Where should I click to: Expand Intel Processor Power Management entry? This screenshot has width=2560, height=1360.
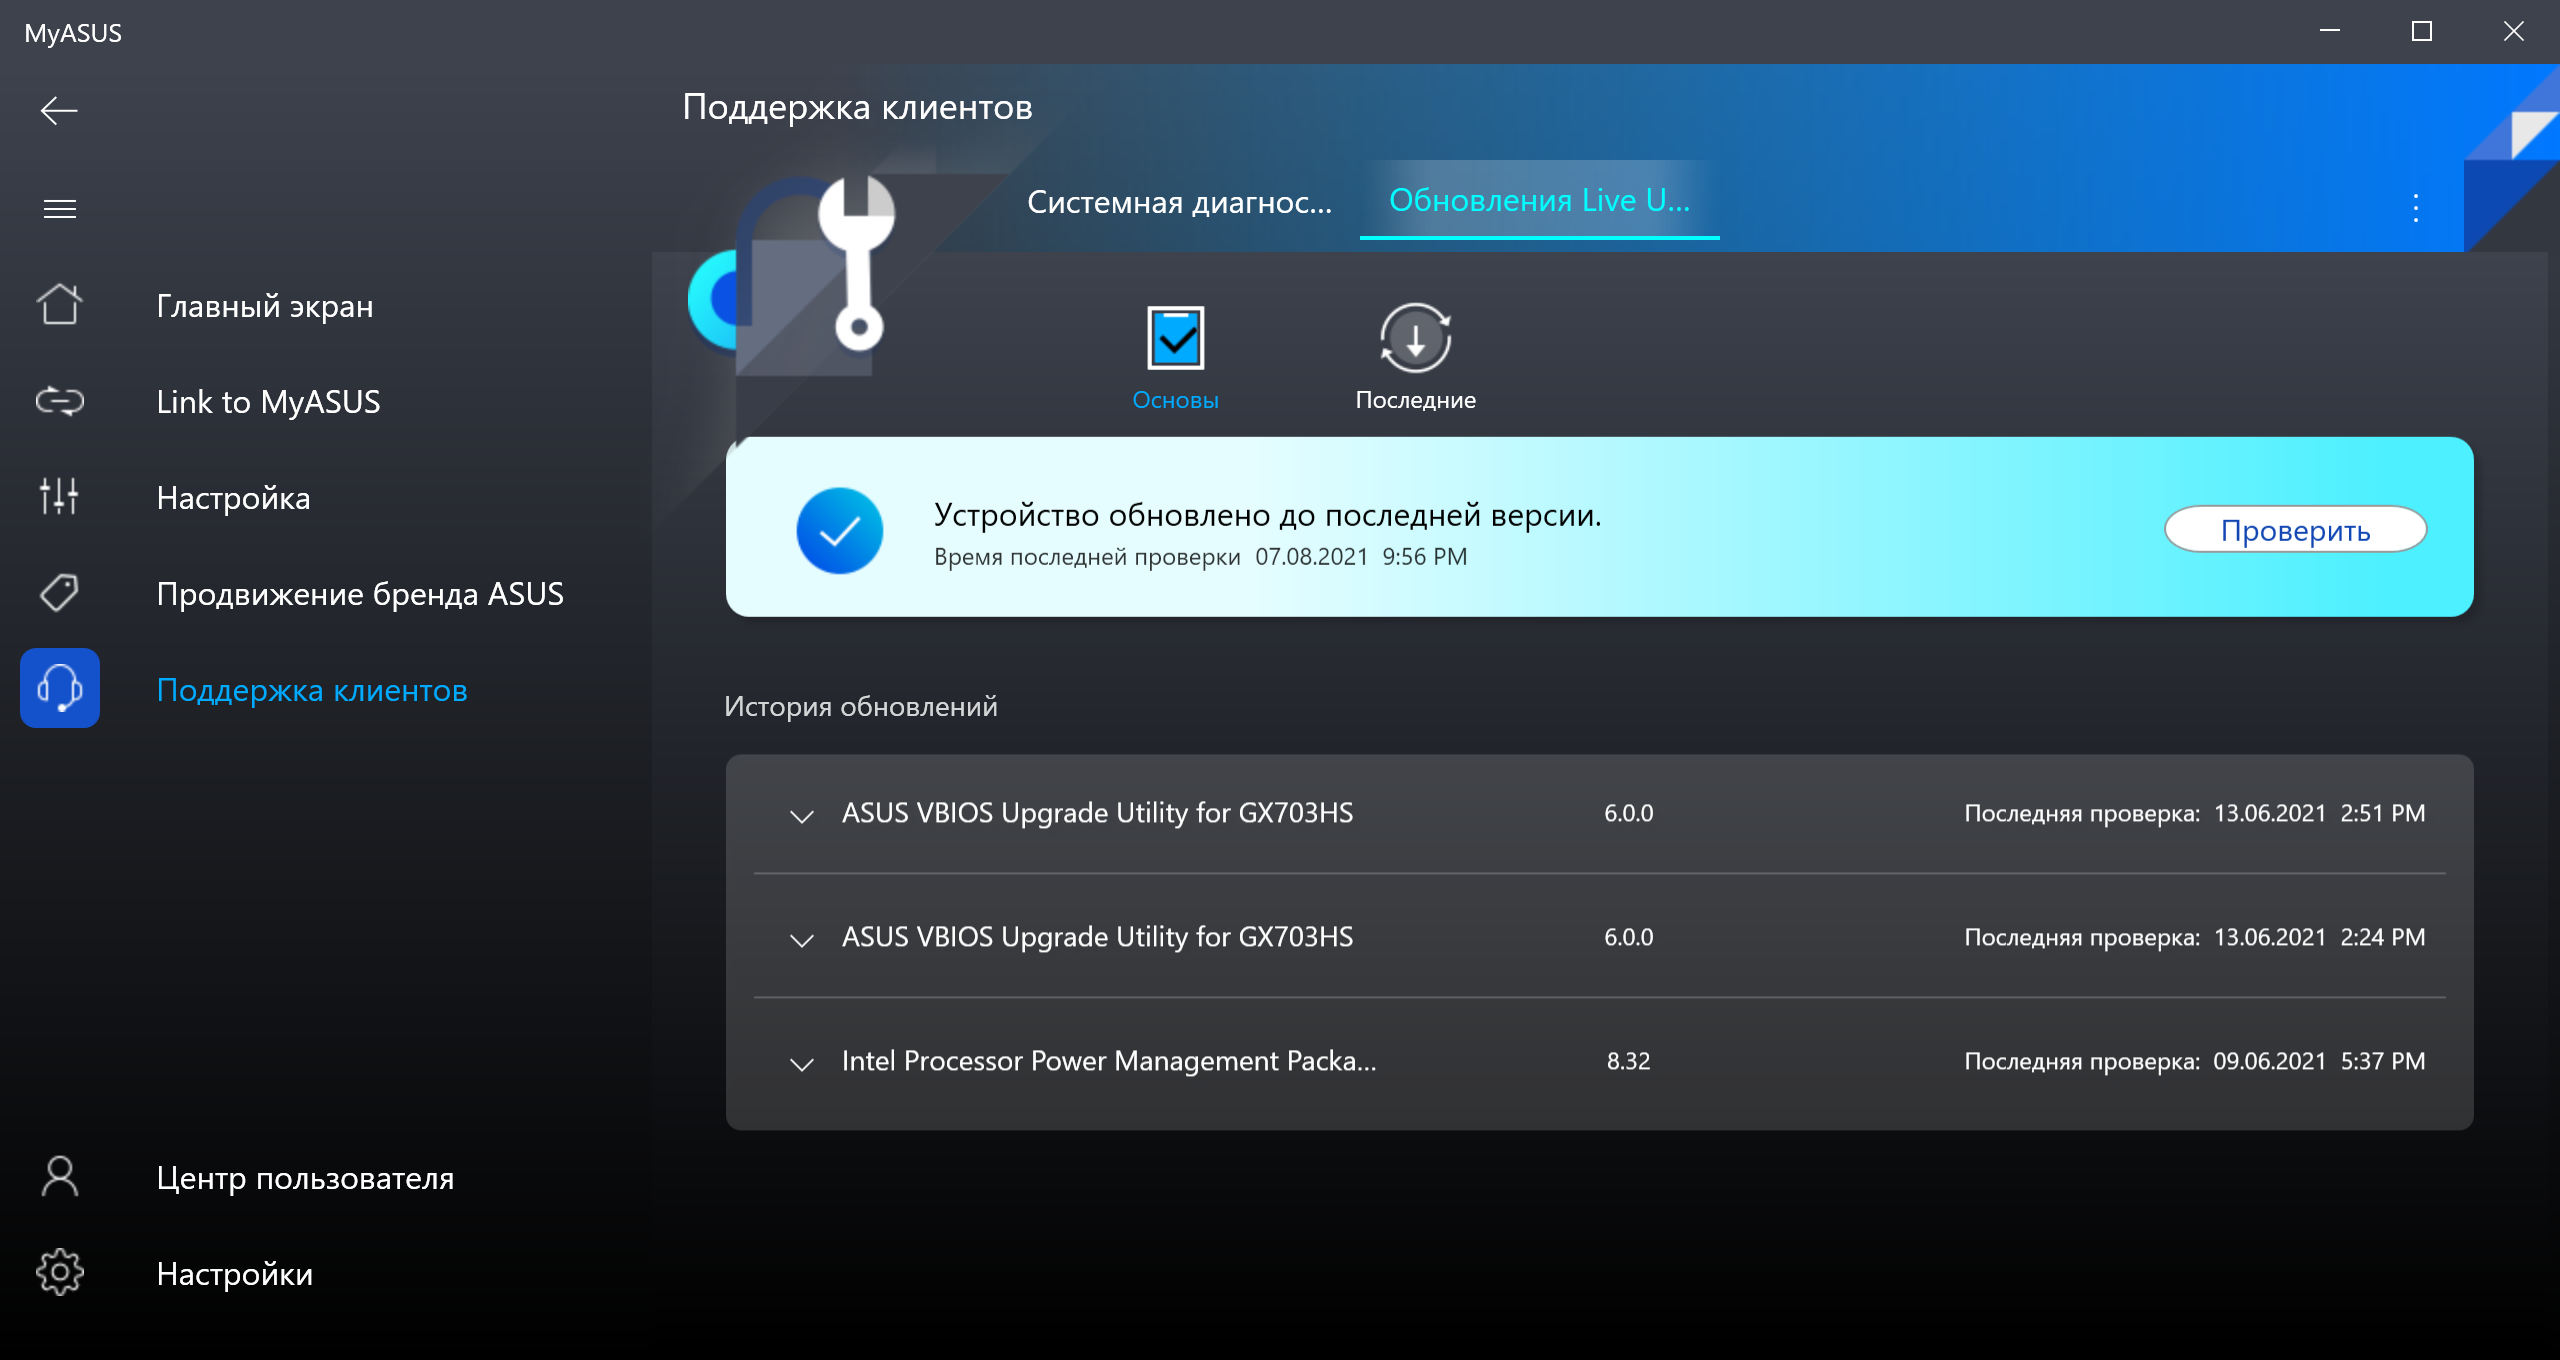pyautogui.click(x=801, y=1063)
